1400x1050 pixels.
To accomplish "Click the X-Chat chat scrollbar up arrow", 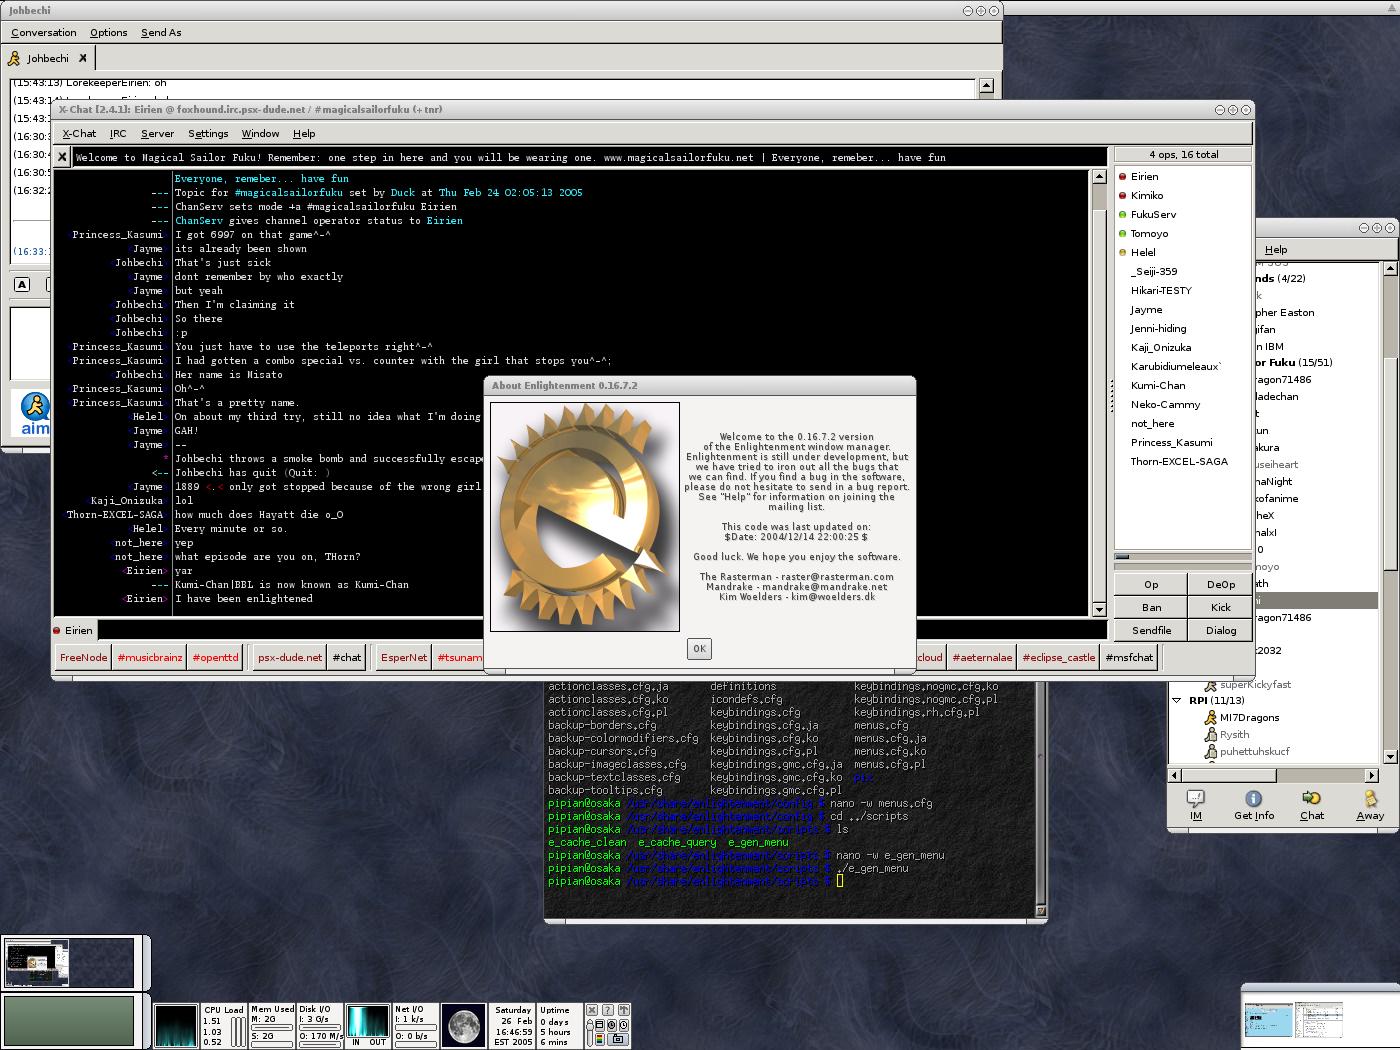I will [1099, 177].
